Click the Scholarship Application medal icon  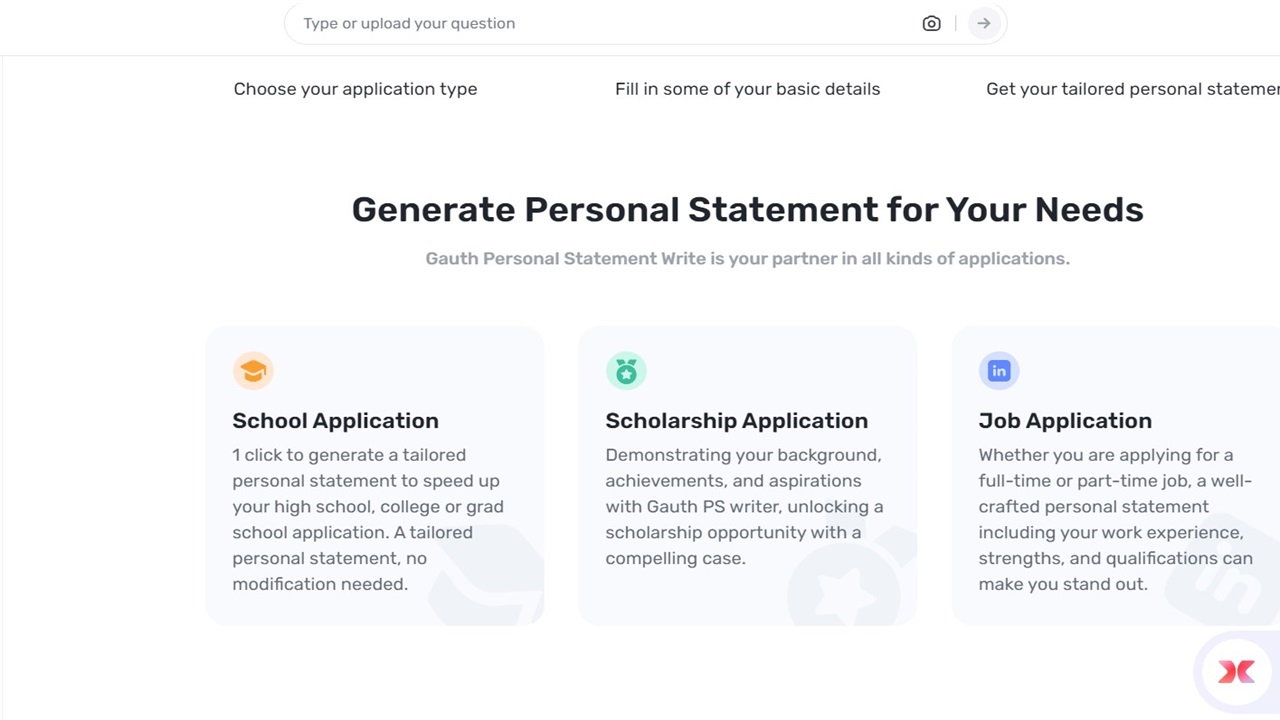tap(626, 371)
